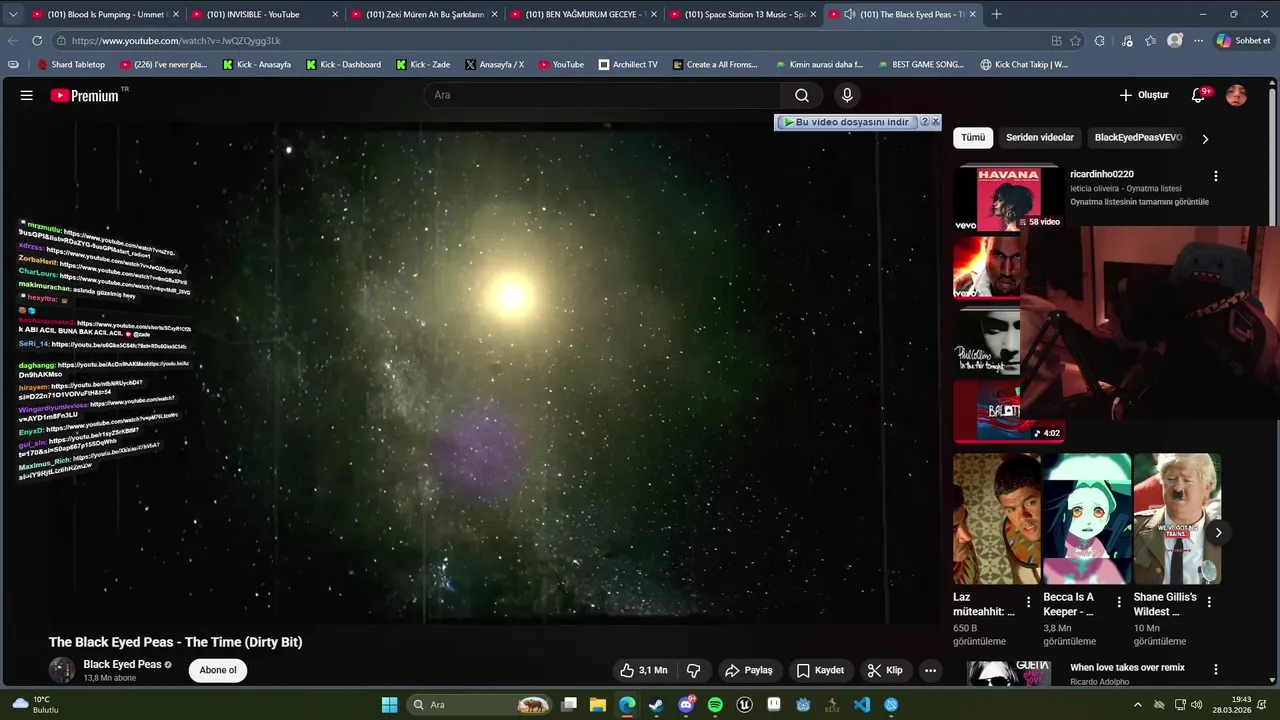Click the browser address bar URL
The image size is (1280, 720).
coord(176,41)
